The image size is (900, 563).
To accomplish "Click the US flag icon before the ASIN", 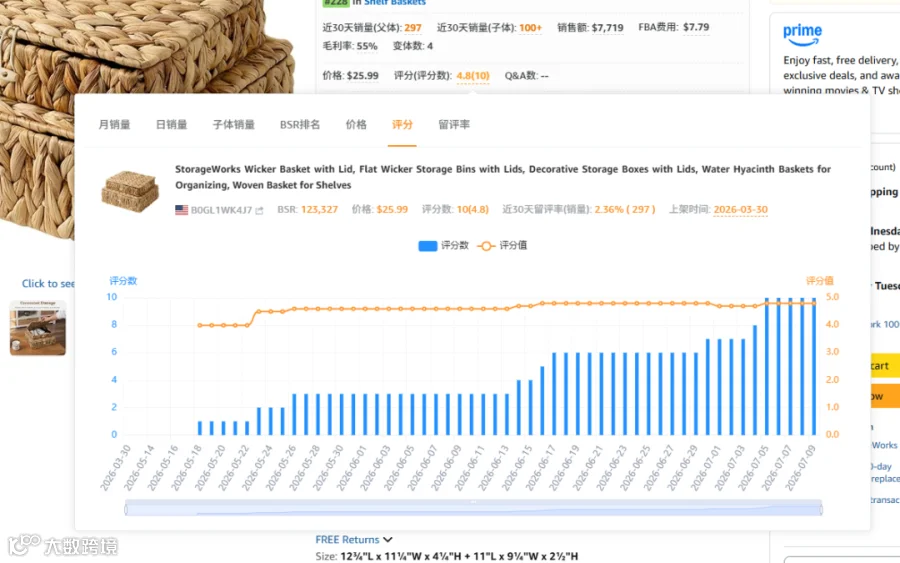I will (x=181, y=210).
